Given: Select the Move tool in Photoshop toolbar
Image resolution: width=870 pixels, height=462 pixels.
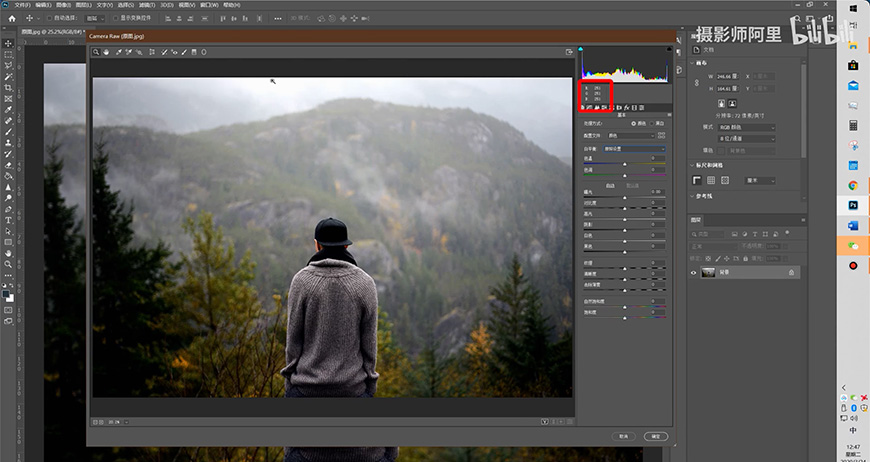Looking at the screenshot, I should click(x=8, y=43).
